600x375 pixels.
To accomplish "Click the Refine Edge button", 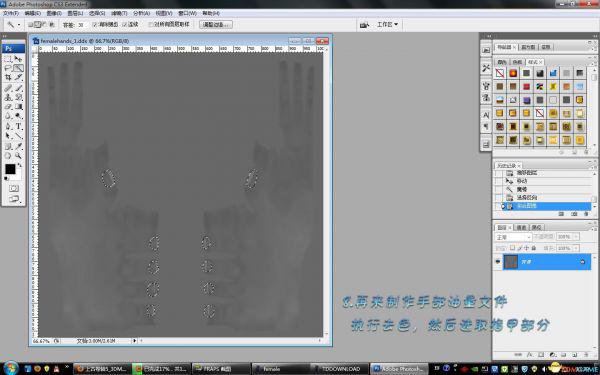I will tap(216, 24).
